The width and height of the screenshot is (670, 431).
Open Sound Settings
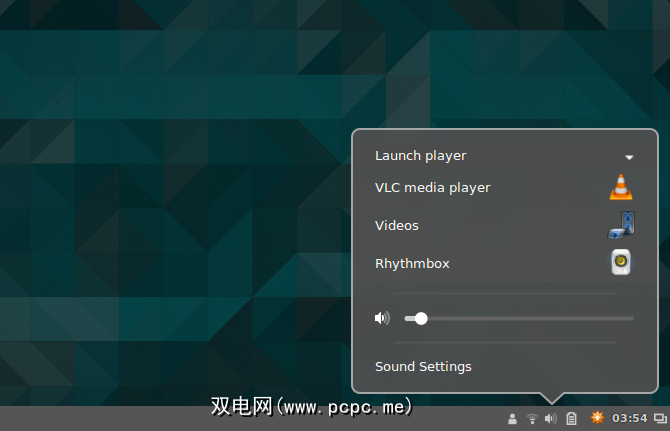coord(423,366)
